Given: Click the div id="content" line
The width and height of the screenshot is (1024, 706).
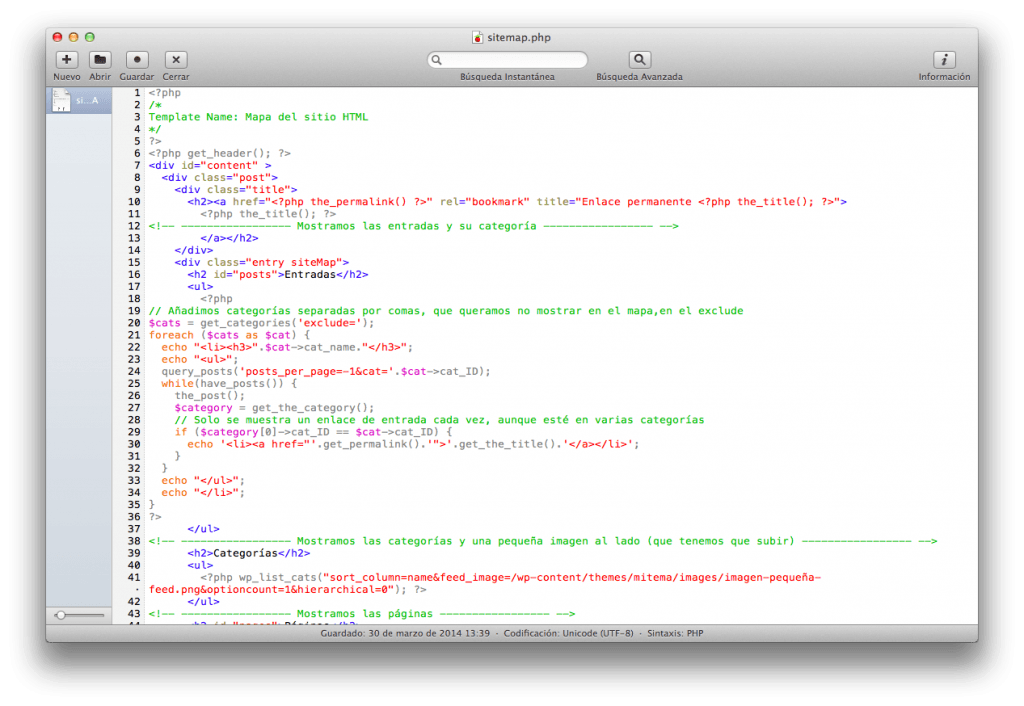Looking at the screenshot, I should (x=210, y=166).
